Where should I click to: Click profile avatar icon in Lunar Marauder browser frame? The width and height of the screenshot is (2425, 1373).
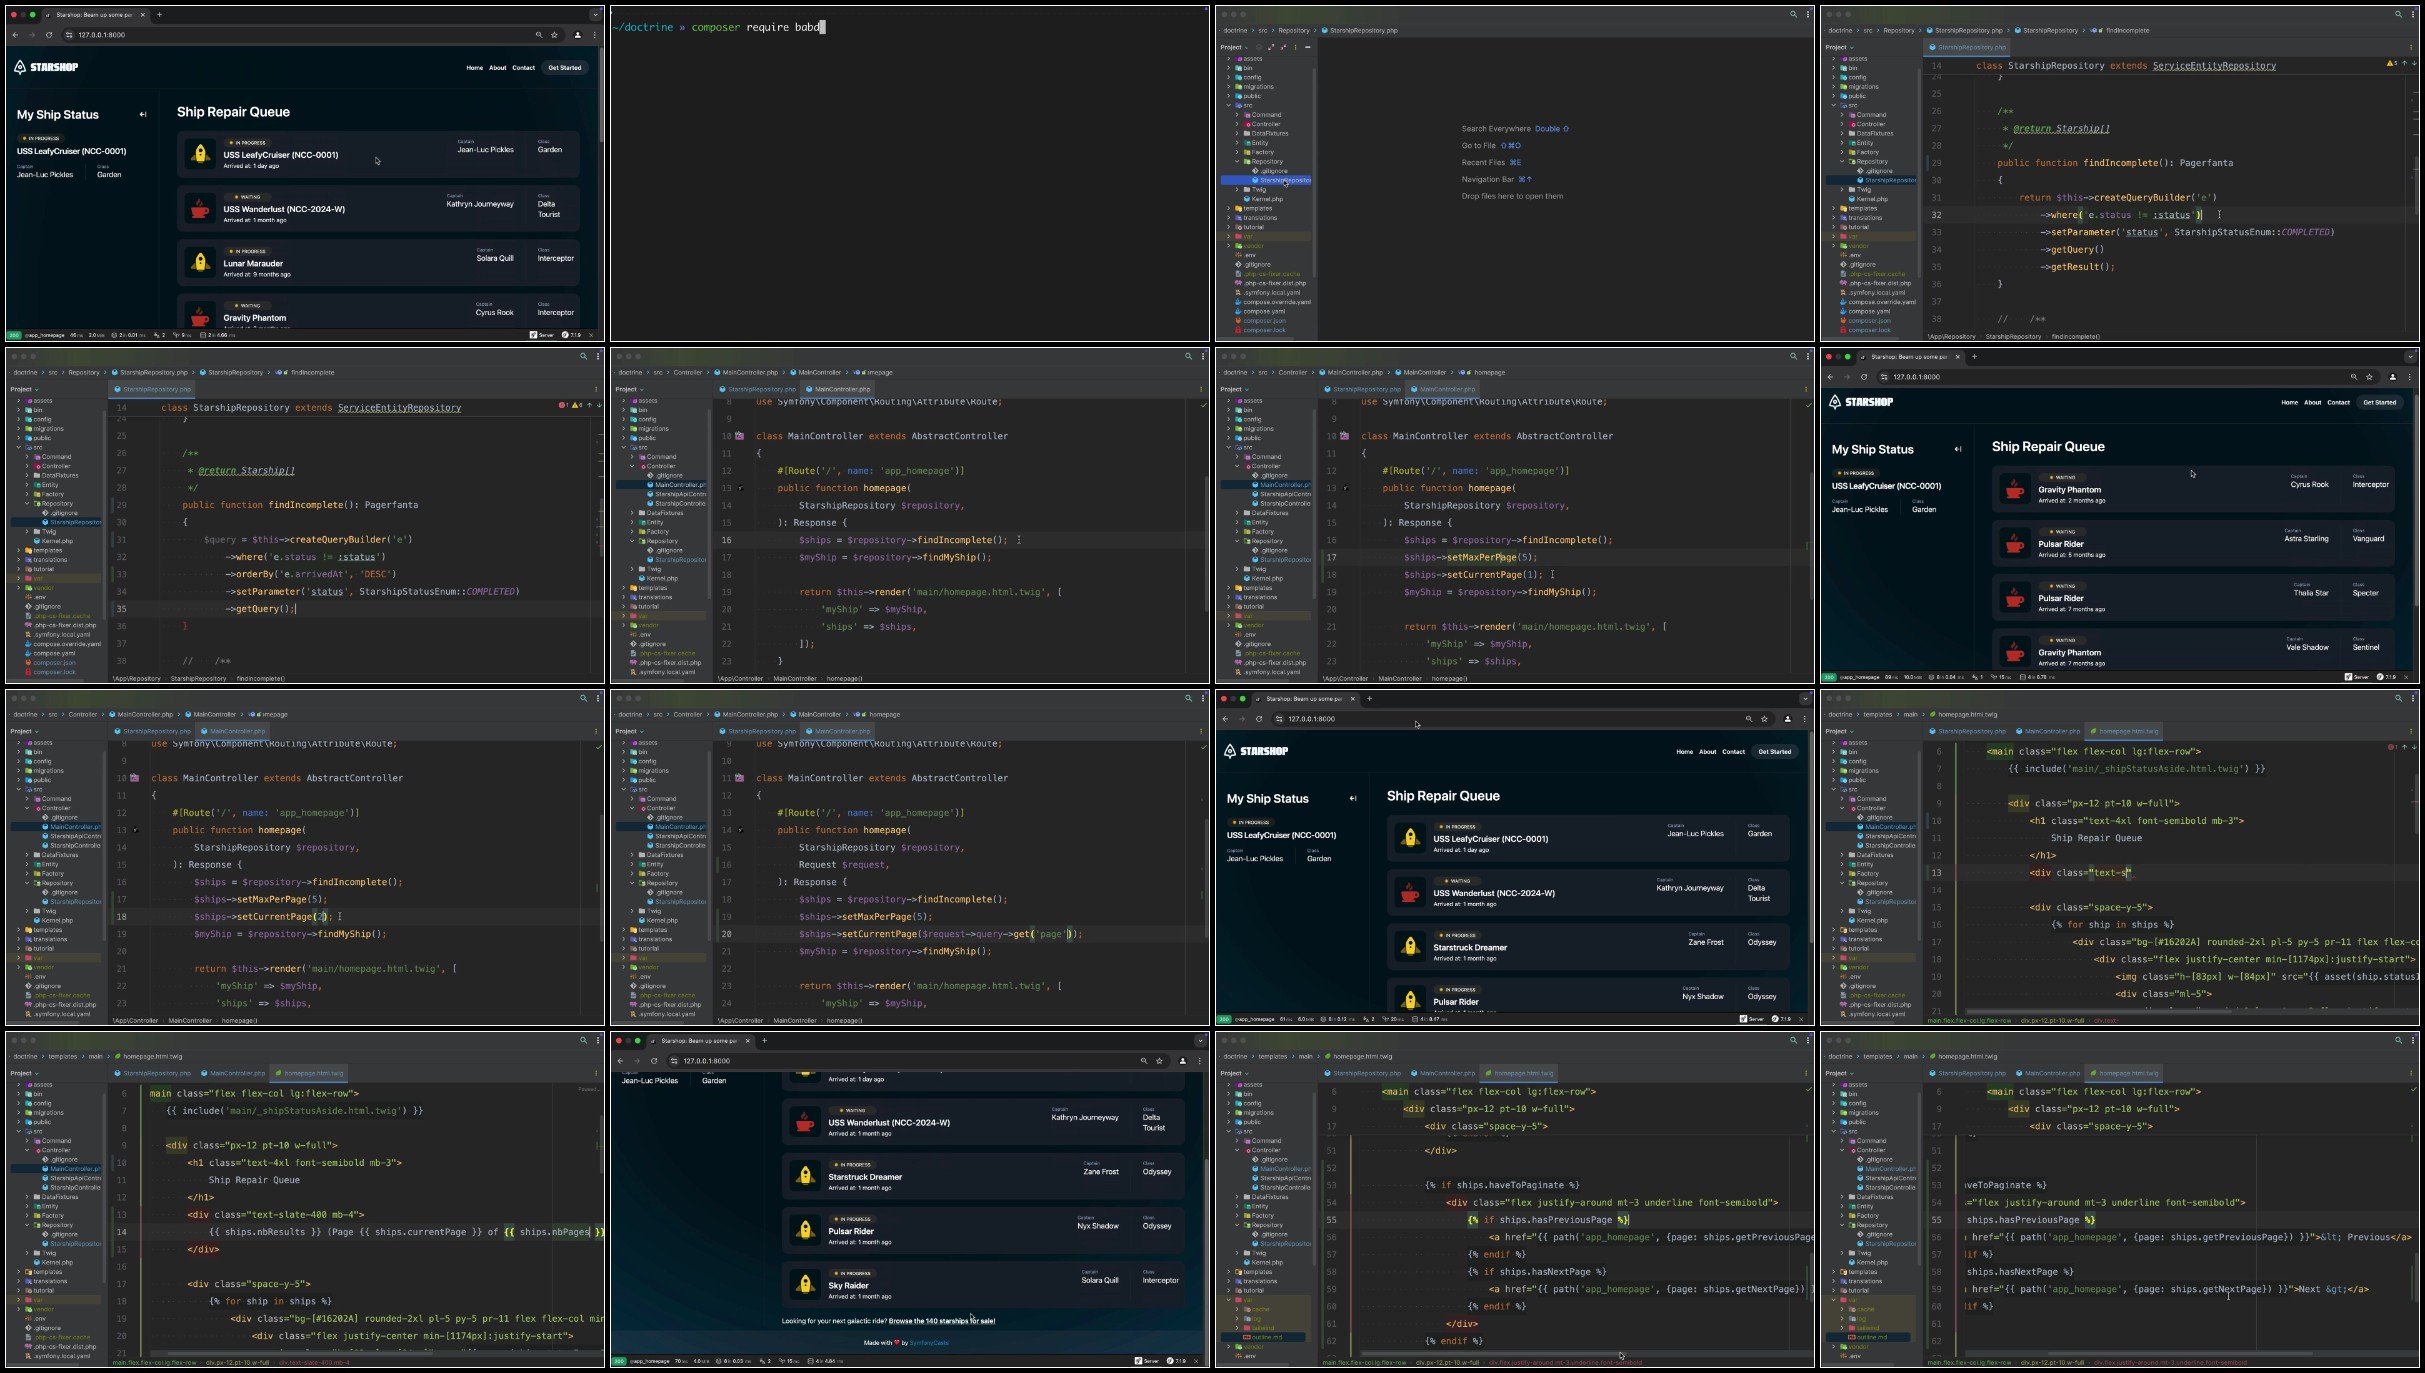(577, 35)
